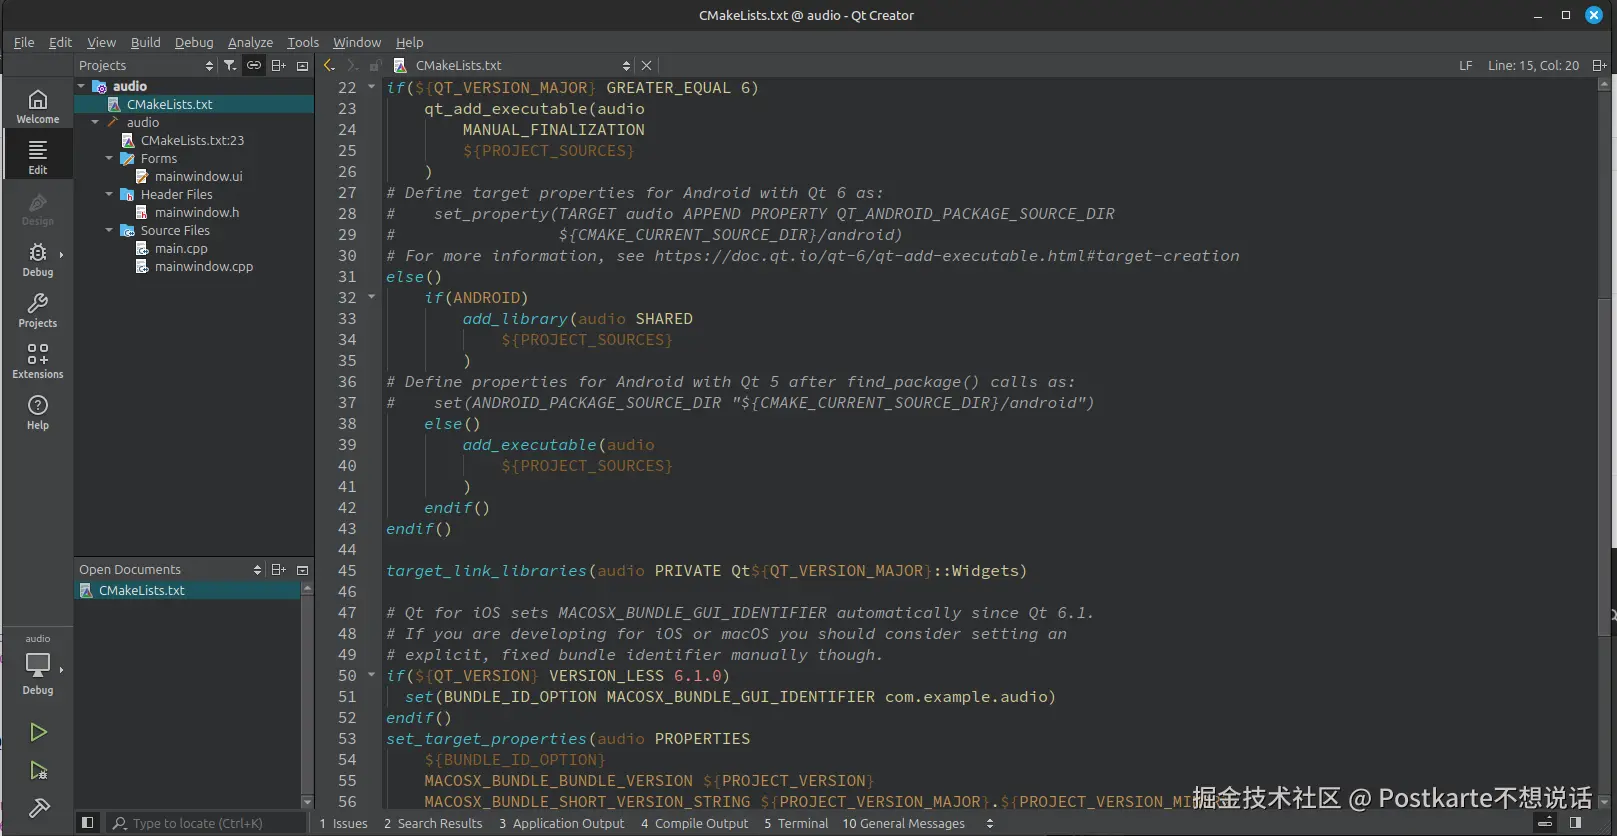Close the Open Documents panel
Image resolution: width=1617 pixels, height=836 pixels.
tap(302, 569)
